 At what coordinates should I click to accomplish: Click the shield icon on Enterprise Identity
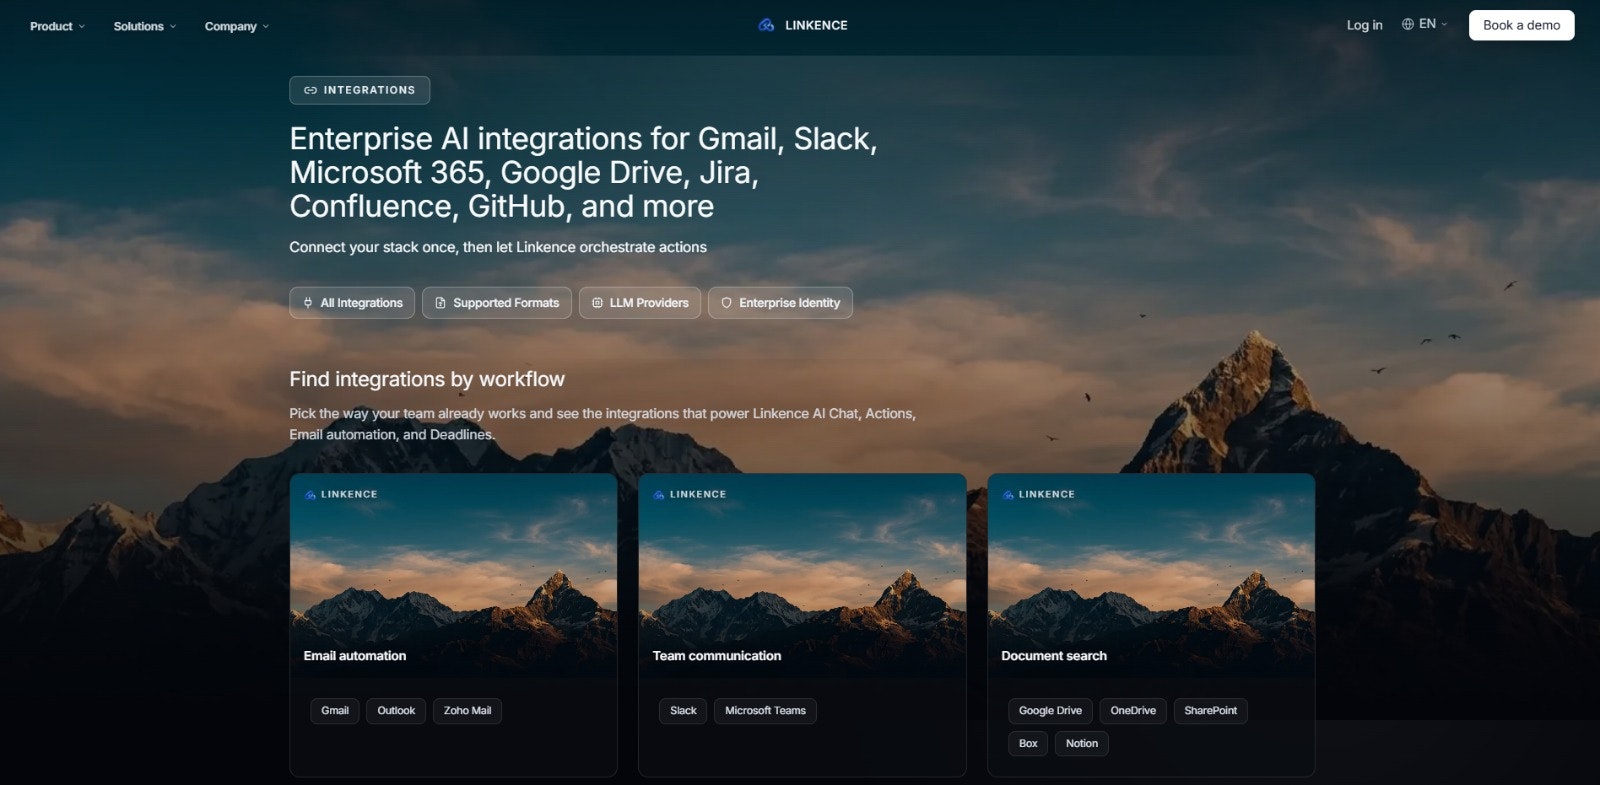click(x=726, y=303)
